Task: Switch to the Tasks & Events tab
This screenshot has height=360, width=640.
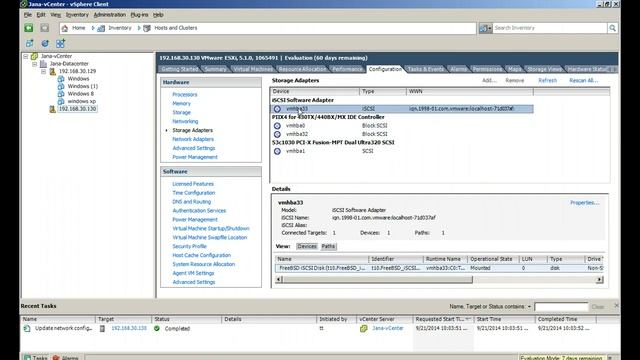Action: [x=425, y=69]
